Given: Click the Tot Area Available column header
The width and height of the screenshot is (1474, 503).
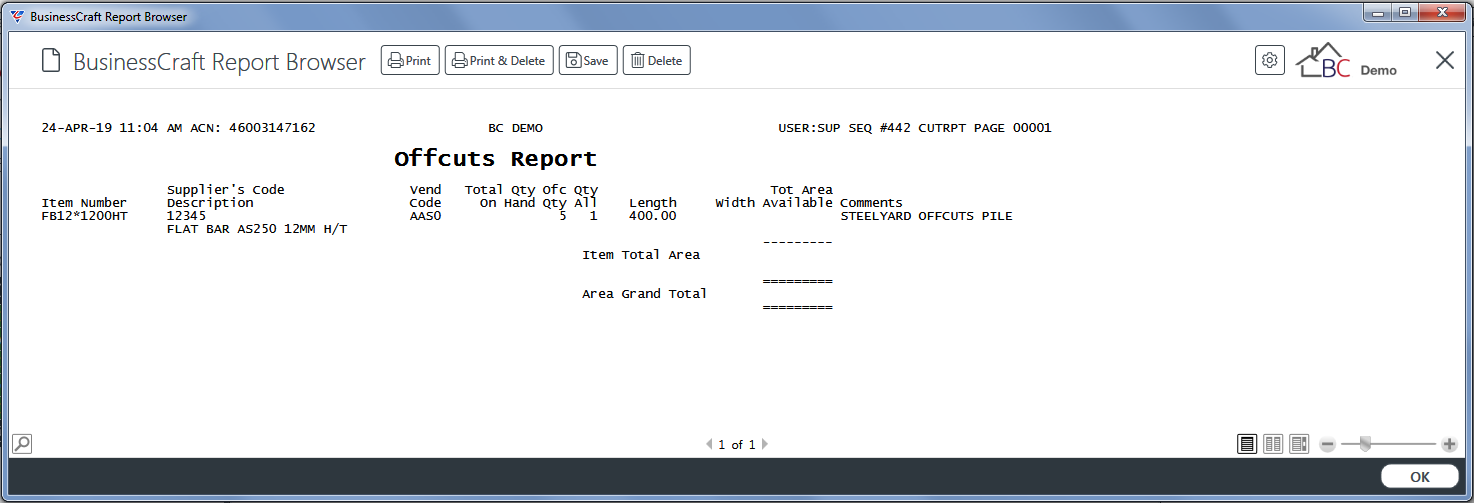Looking at the screenshot, I should click(798, 196).
